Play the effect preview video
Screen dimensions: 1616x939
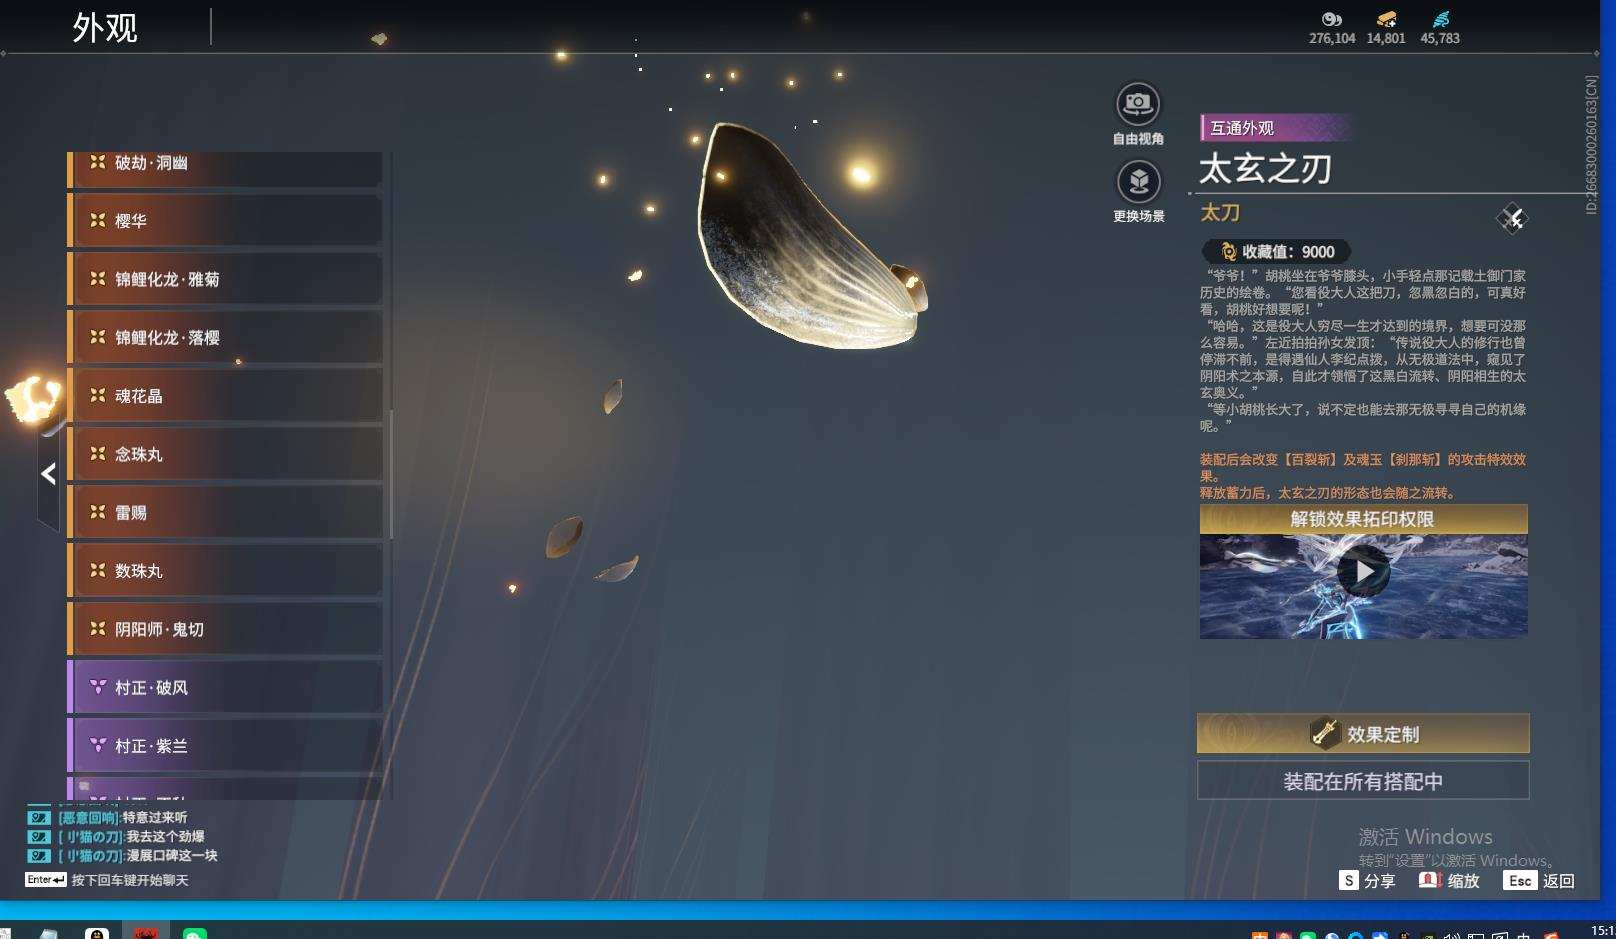coord(1363,572)
